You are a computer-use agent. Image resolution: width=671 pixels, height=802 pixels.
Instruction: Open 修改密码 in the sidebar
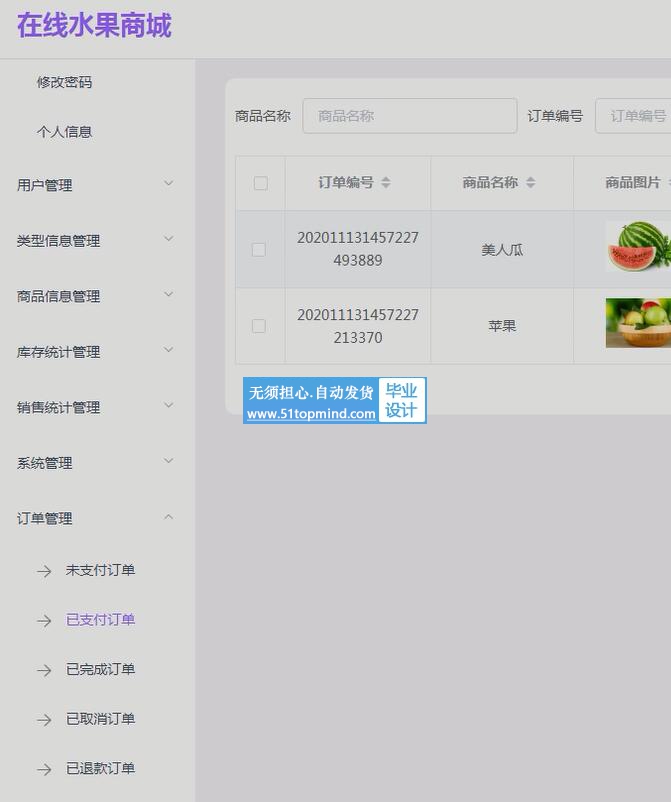coord(64,82)
